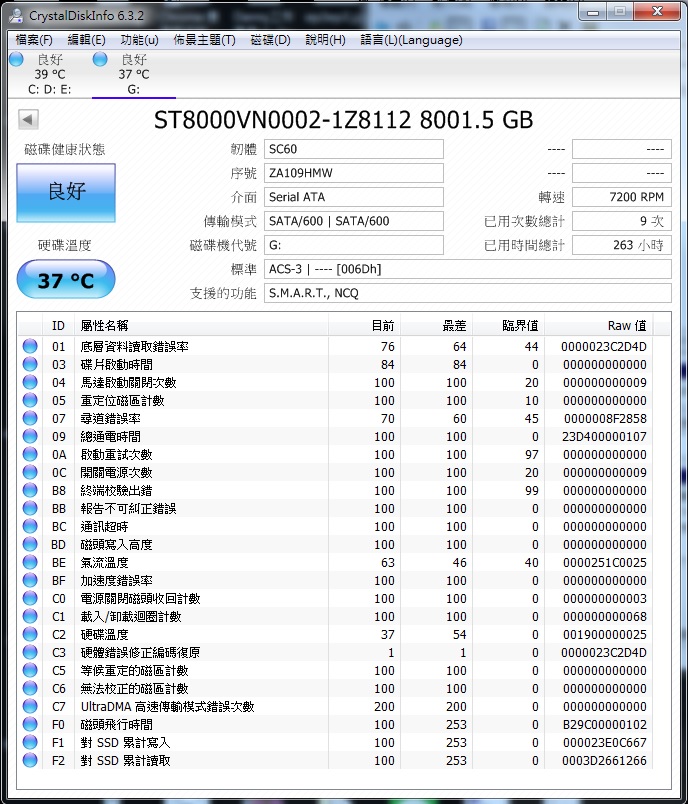Open the 語言(L)(Language) menu

tap(411, 40)
